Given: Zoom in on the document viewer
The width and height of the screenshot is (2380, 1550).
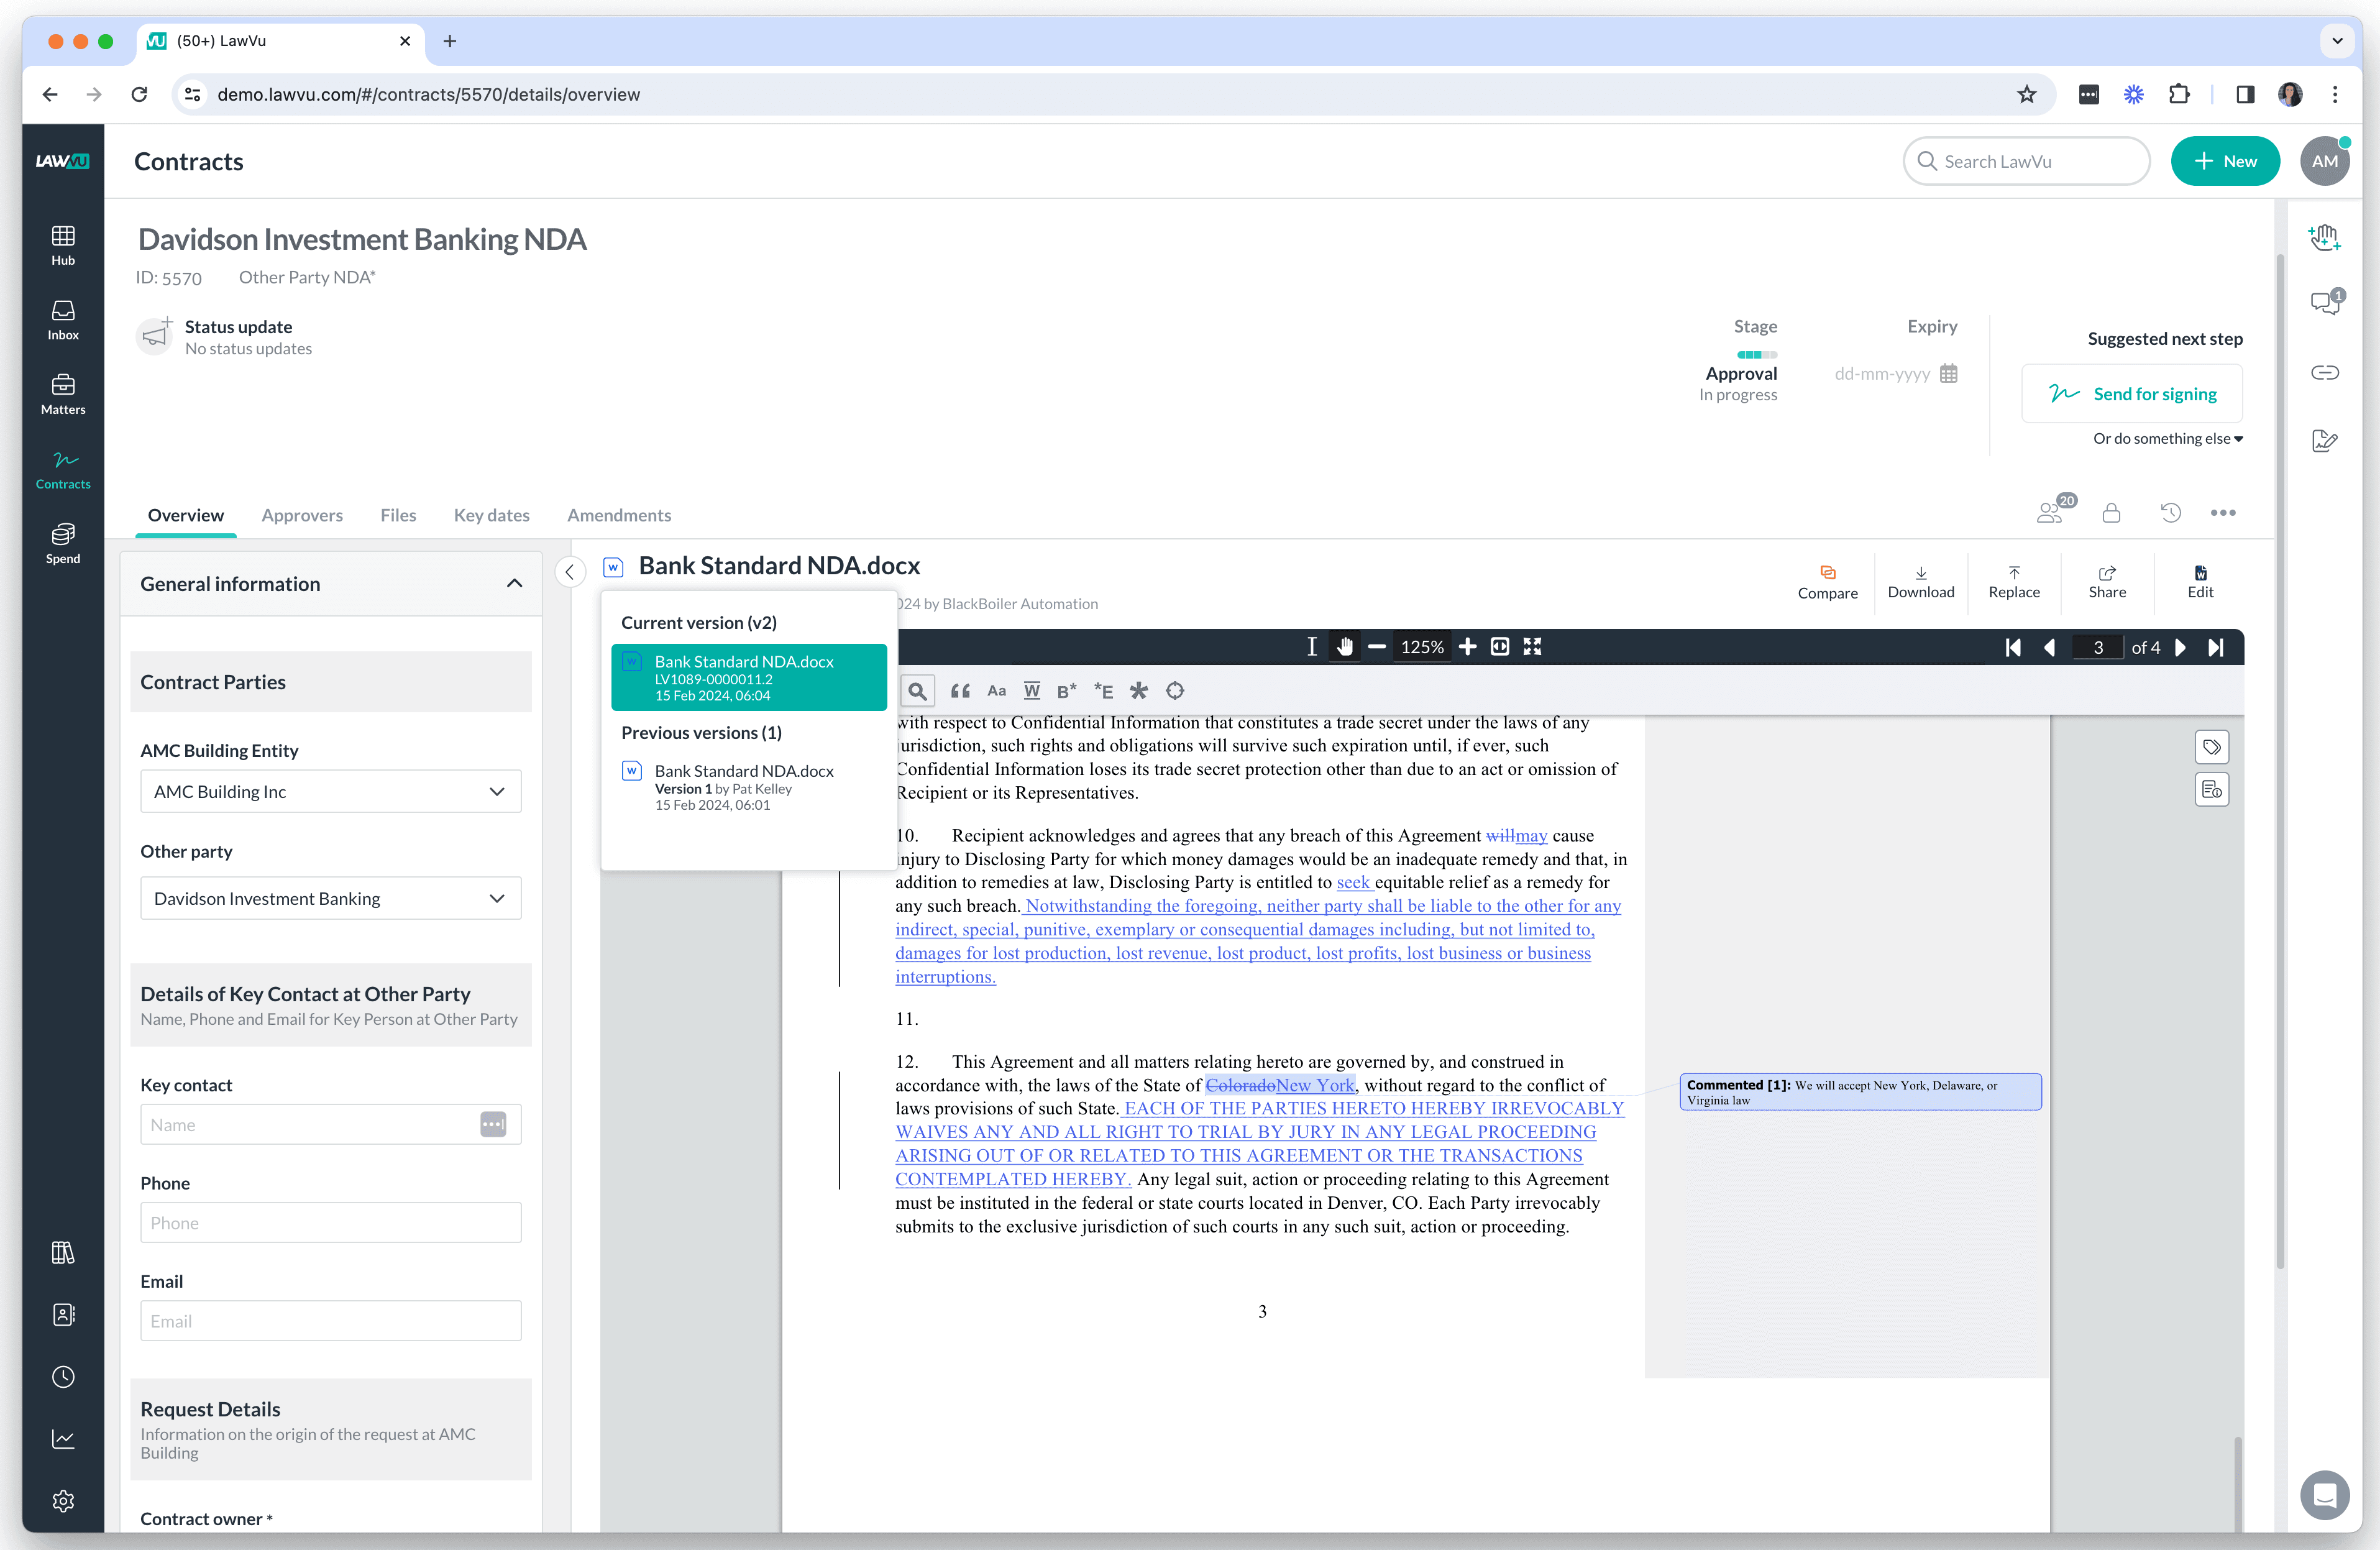Looking at the screenshot, I should [x=1467, y=647].
